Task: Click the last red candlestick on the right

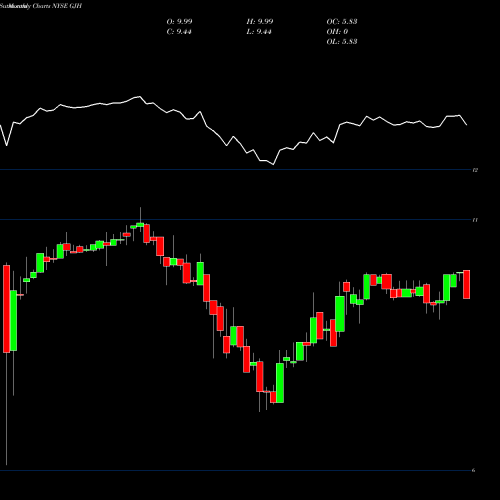Action: point(467,284)
